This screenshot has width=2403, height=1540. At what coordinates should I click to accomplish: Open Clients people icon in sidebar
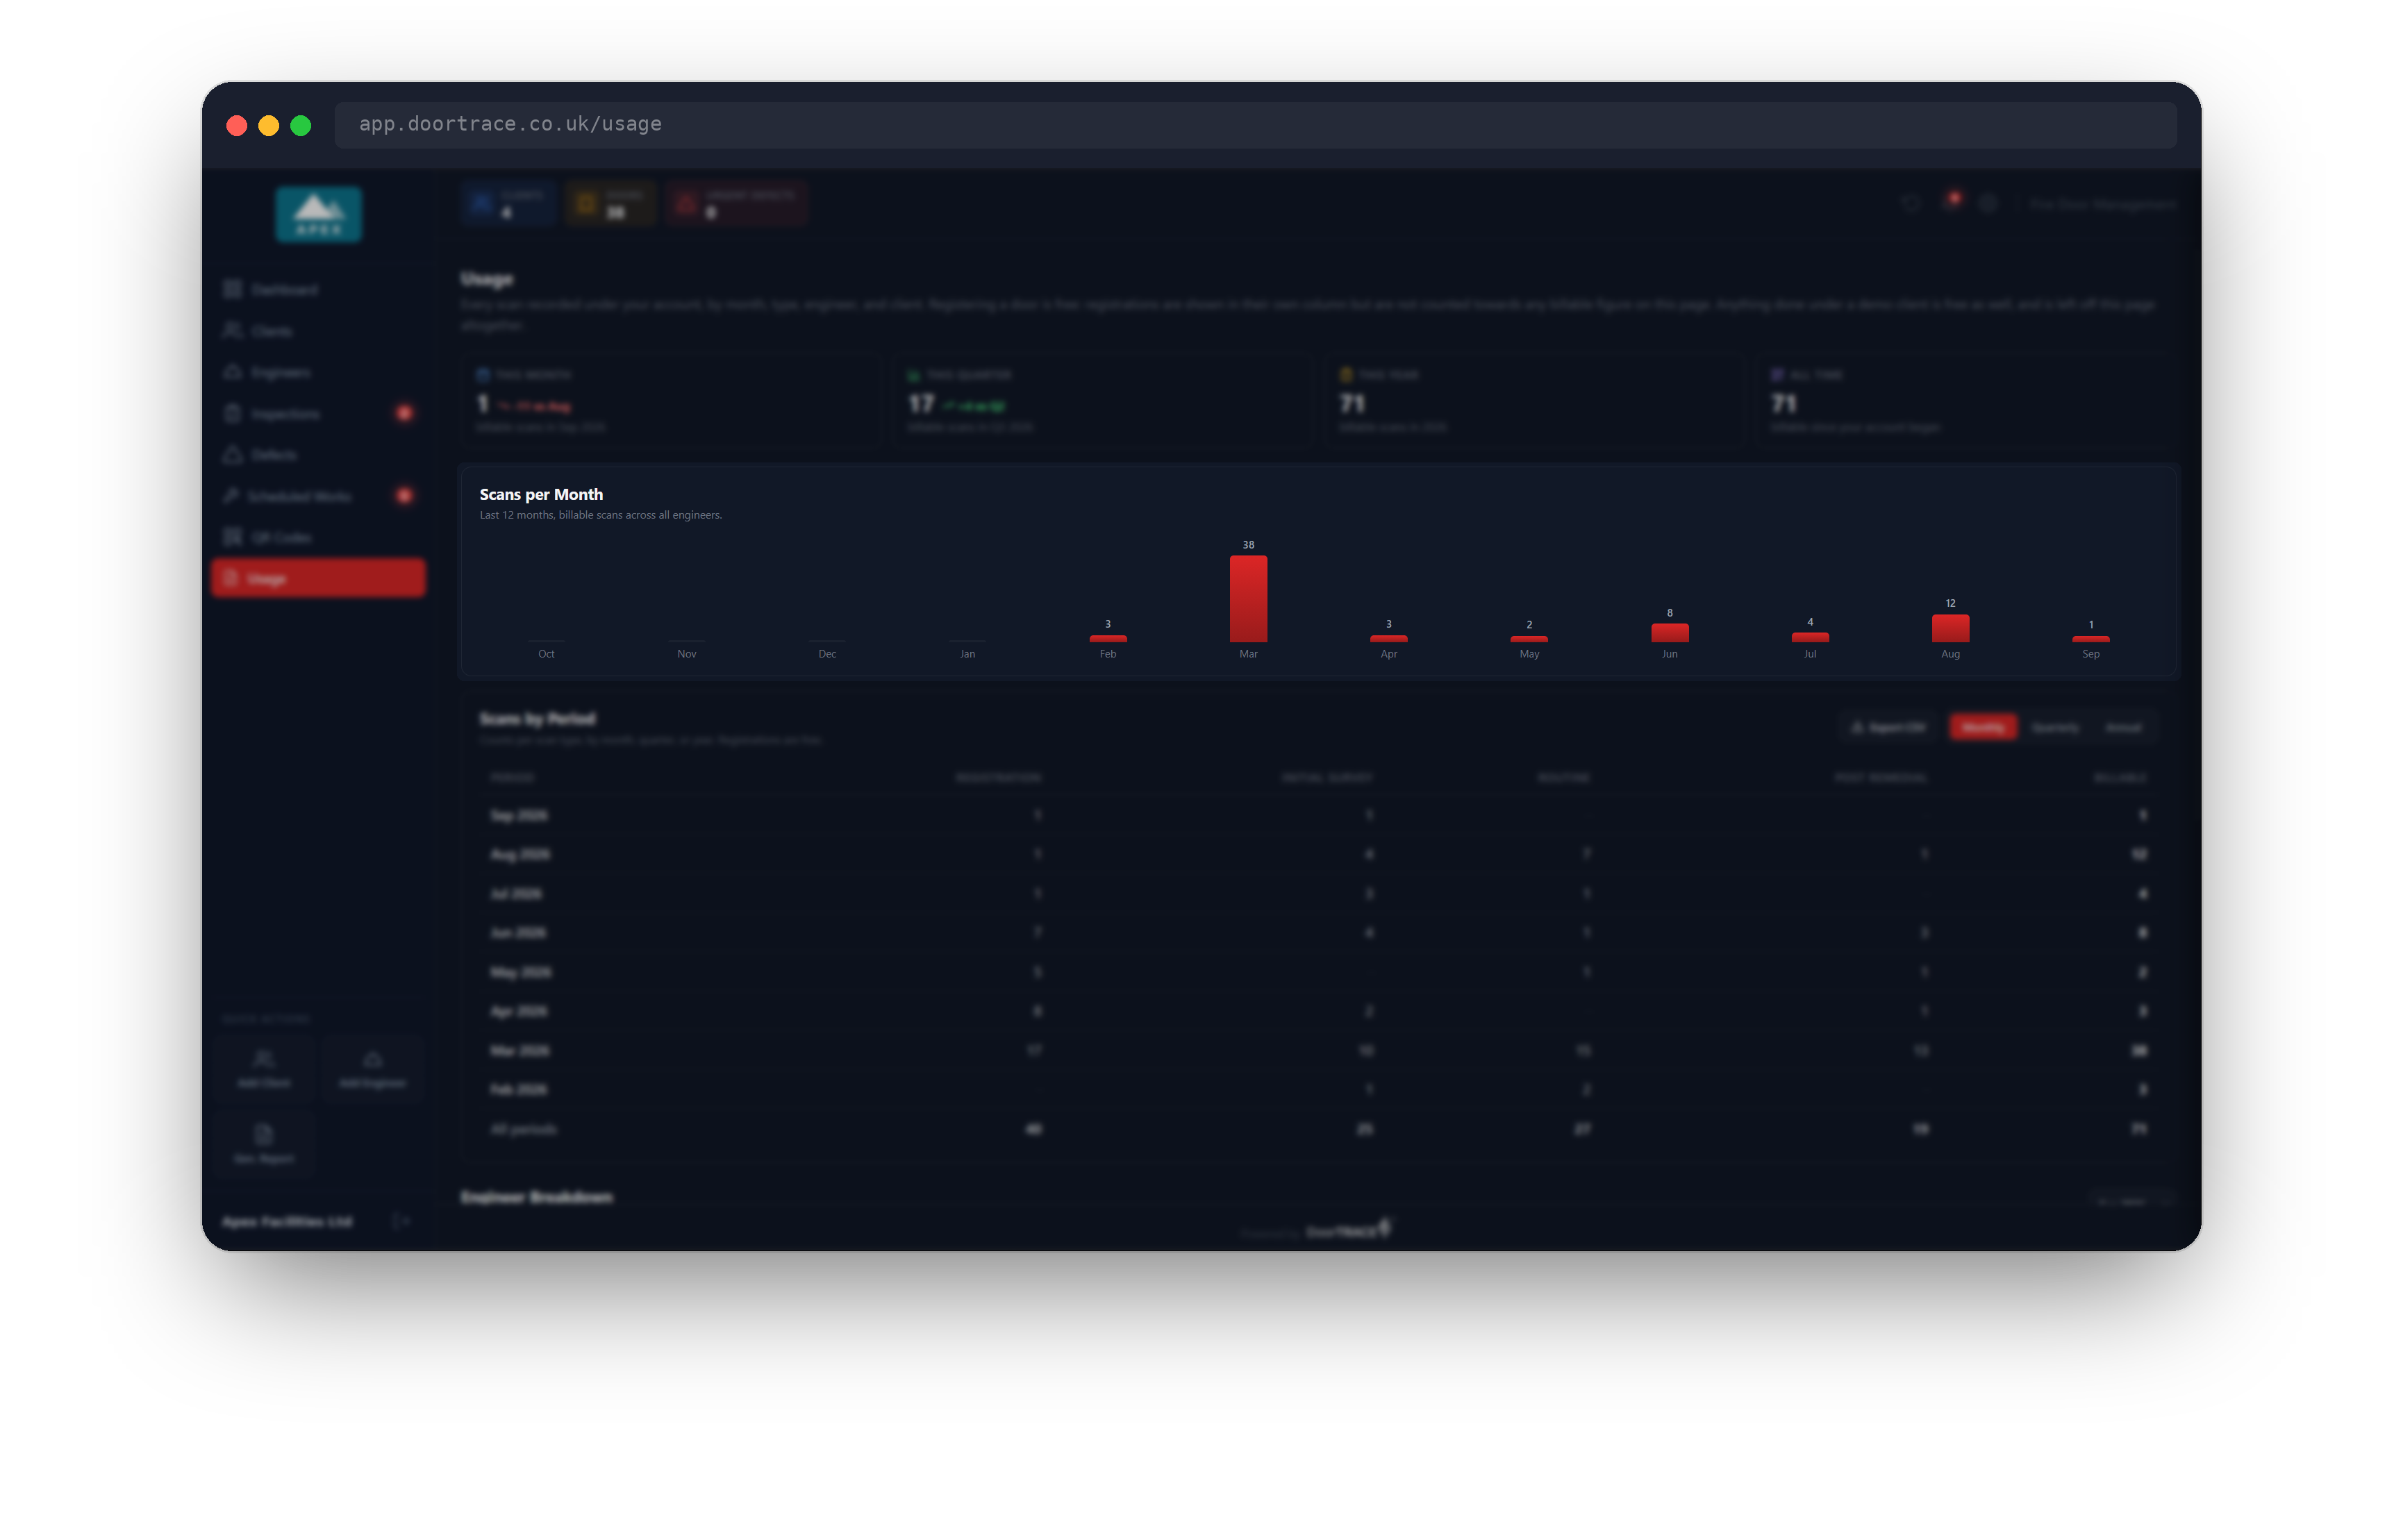coord(232,330)
